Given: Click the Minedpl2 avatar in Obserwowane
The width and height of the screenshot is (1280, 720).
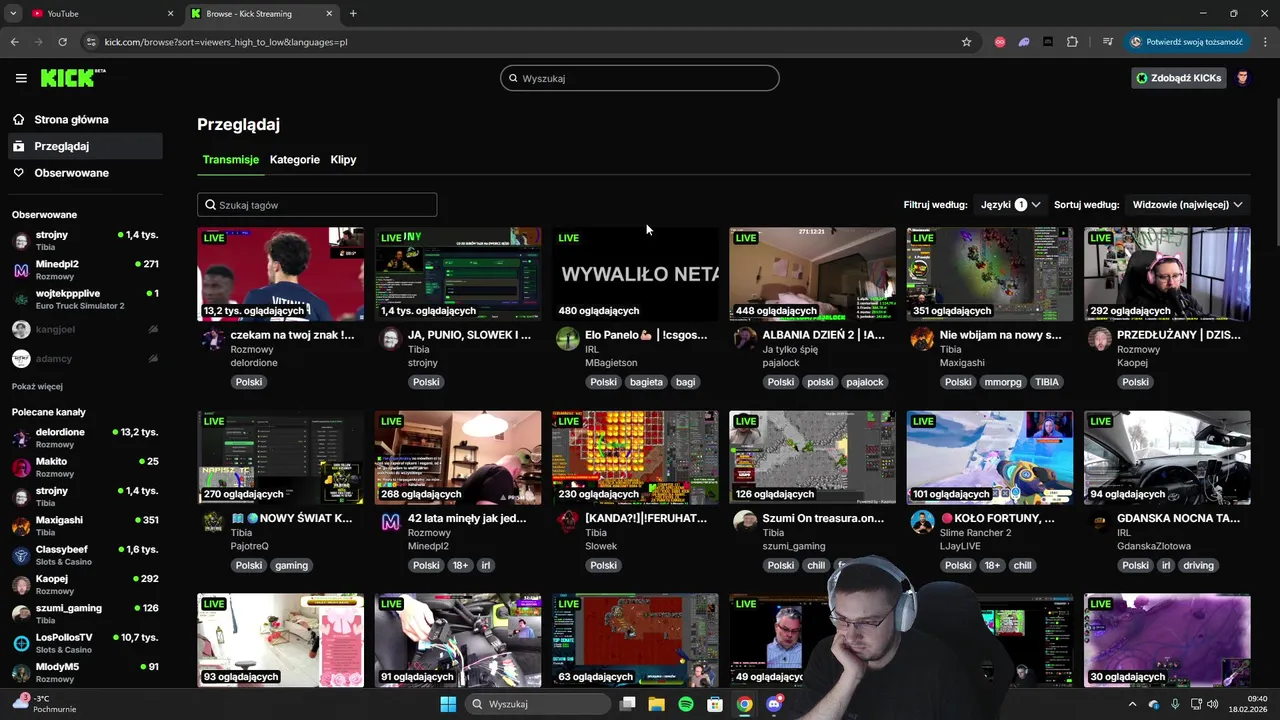Looking at the screenshot, I should pos(21,270).
